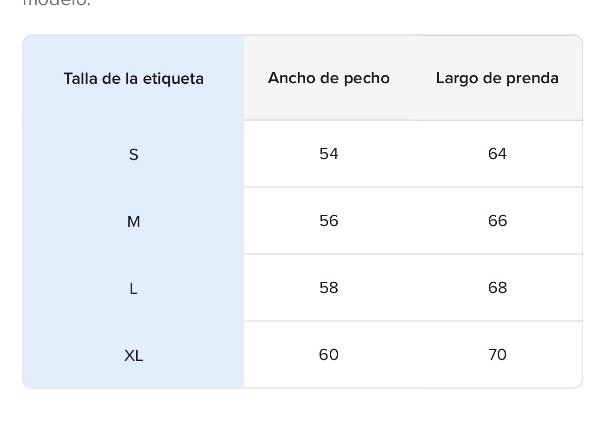This screenshot has height=433, width=600.
Task: Click garment length value 70
Action: point(497,355)
